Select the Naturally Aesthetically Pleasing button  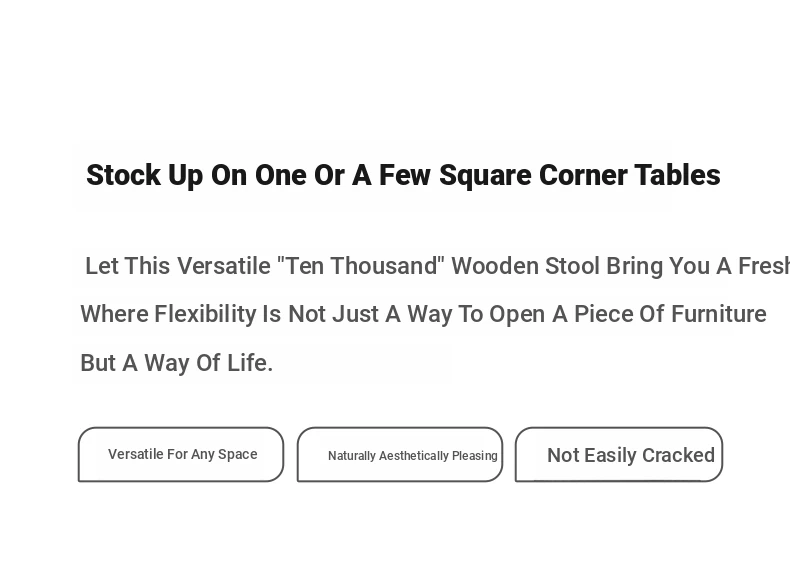coord(400,455)
